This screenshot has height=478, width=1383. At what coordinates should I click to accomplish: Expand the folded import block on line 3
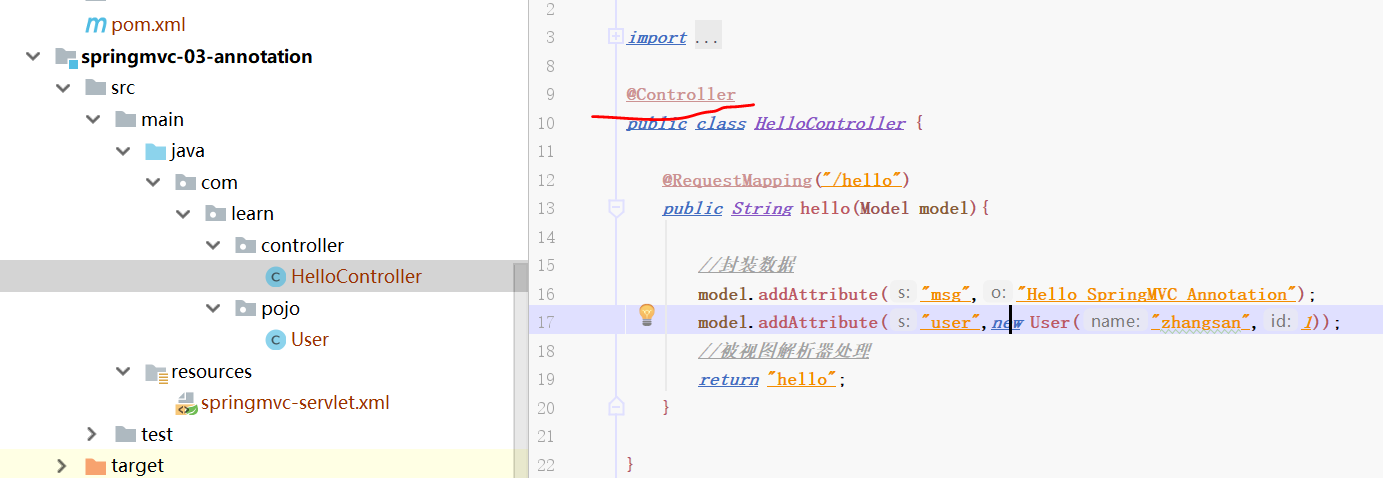click(616, 37)
